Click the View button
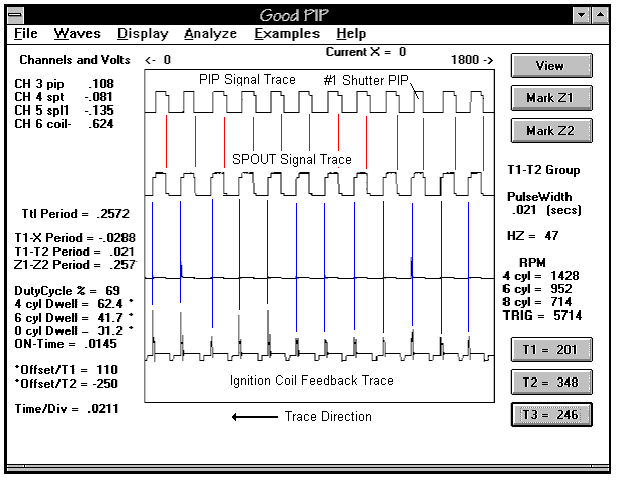The image size is (621, 481). coord(552,66)
